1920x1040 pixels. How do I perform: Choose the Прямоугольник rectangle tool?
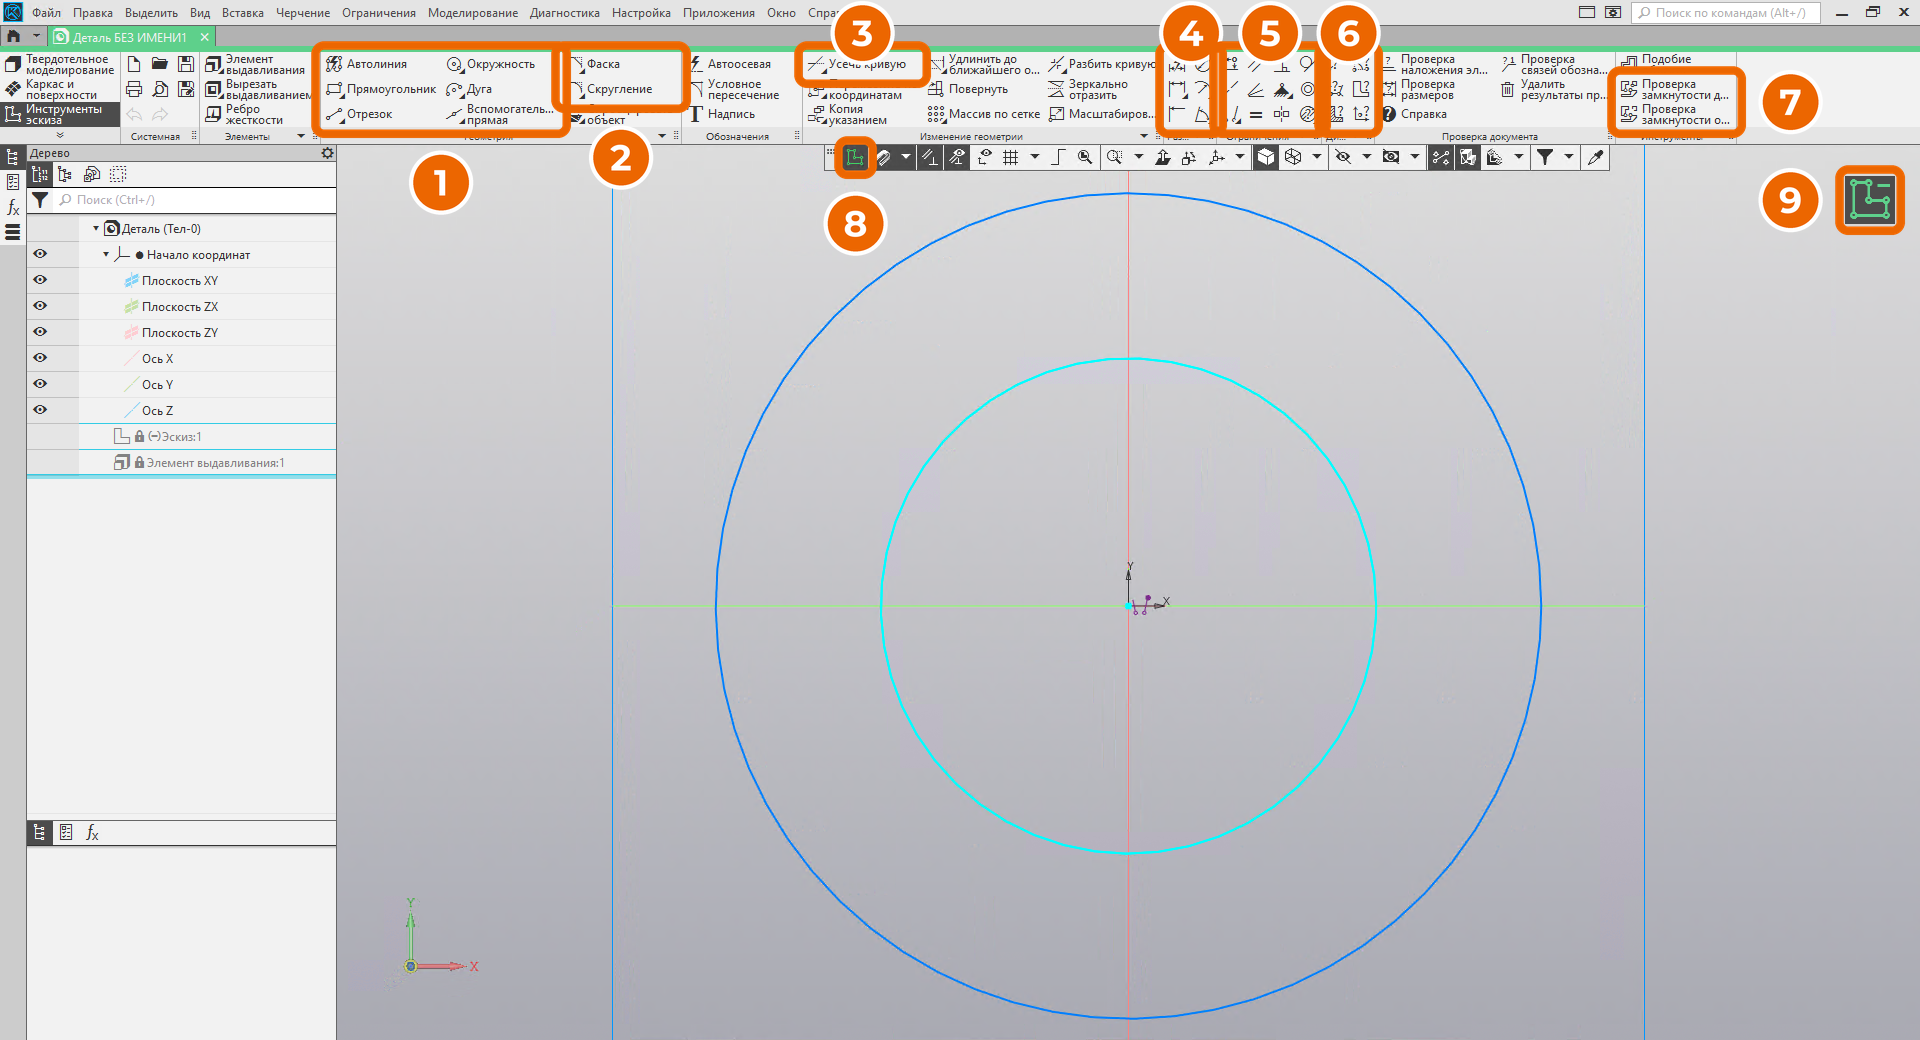[x=381, y=89]
